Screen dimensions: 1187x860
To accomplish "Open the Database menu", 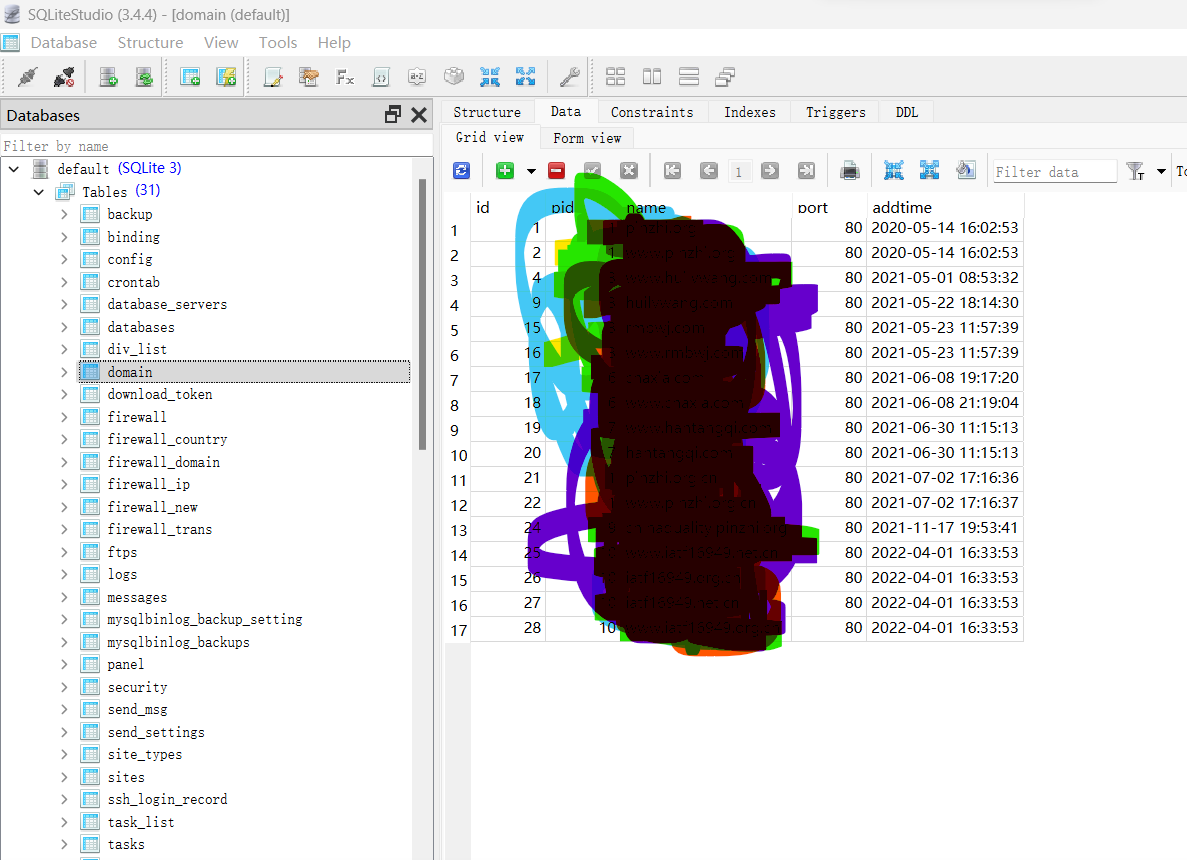I will pos(64,42).
